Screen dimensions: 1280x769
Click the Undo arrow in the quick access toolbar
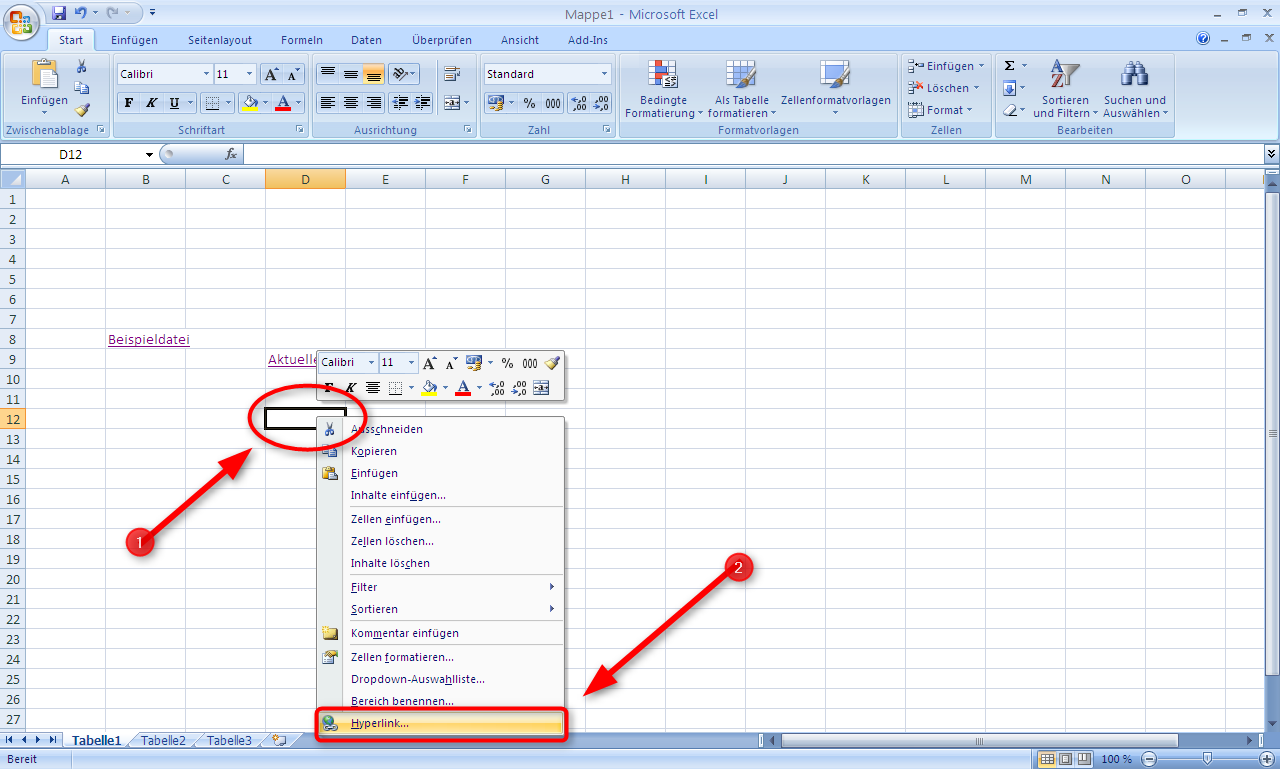81,14
